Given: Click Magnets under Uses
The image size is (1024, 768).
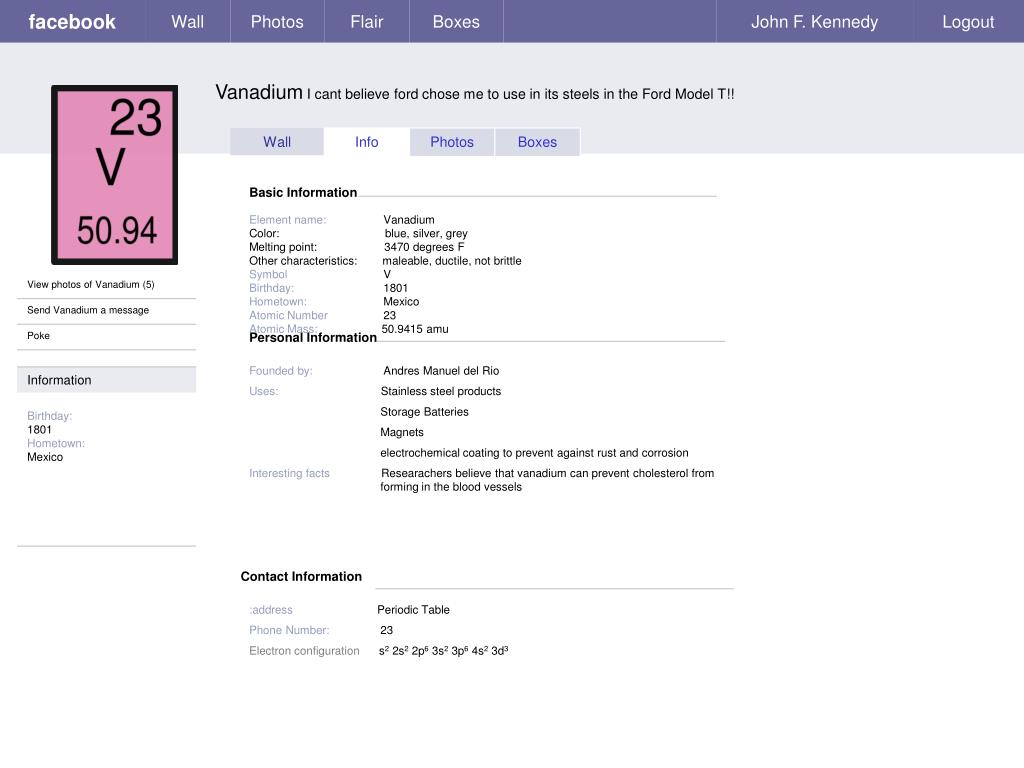Looking at the screenshot, I should [402, 432].
